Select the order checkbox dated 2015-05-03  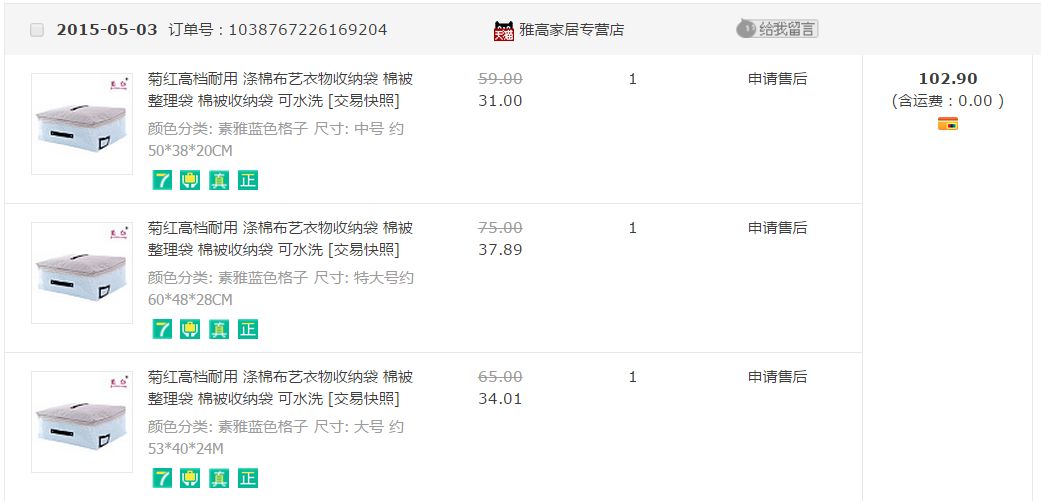click(x=37, y=30)
